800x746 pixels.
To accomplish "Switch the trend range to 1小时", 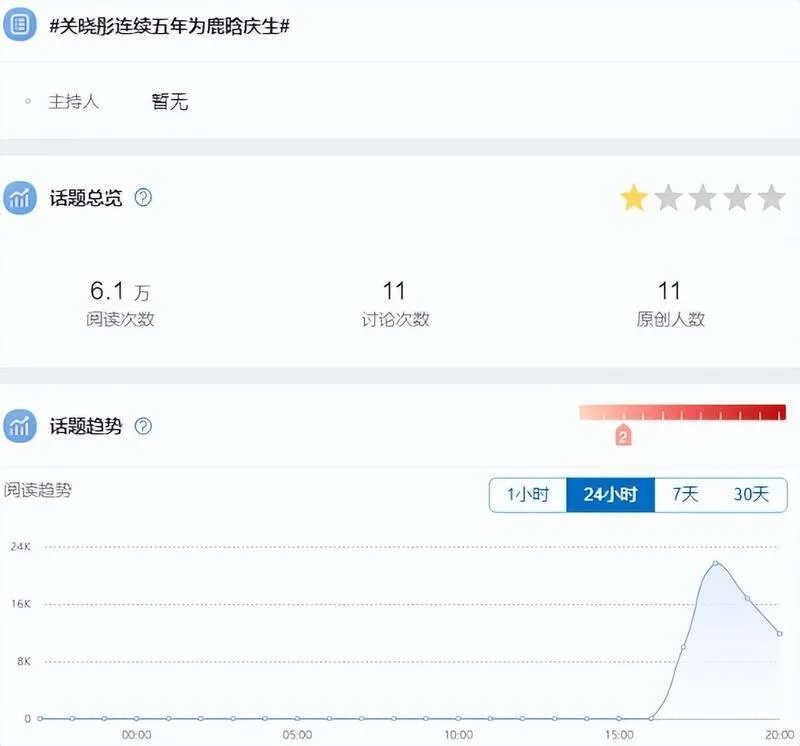I will click(528, 494).
